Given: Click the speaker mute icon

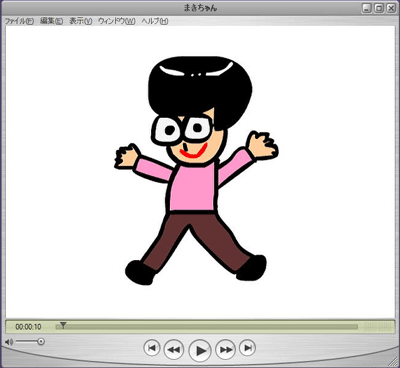Looking at the screenshot, I should [x=9, y=342].
